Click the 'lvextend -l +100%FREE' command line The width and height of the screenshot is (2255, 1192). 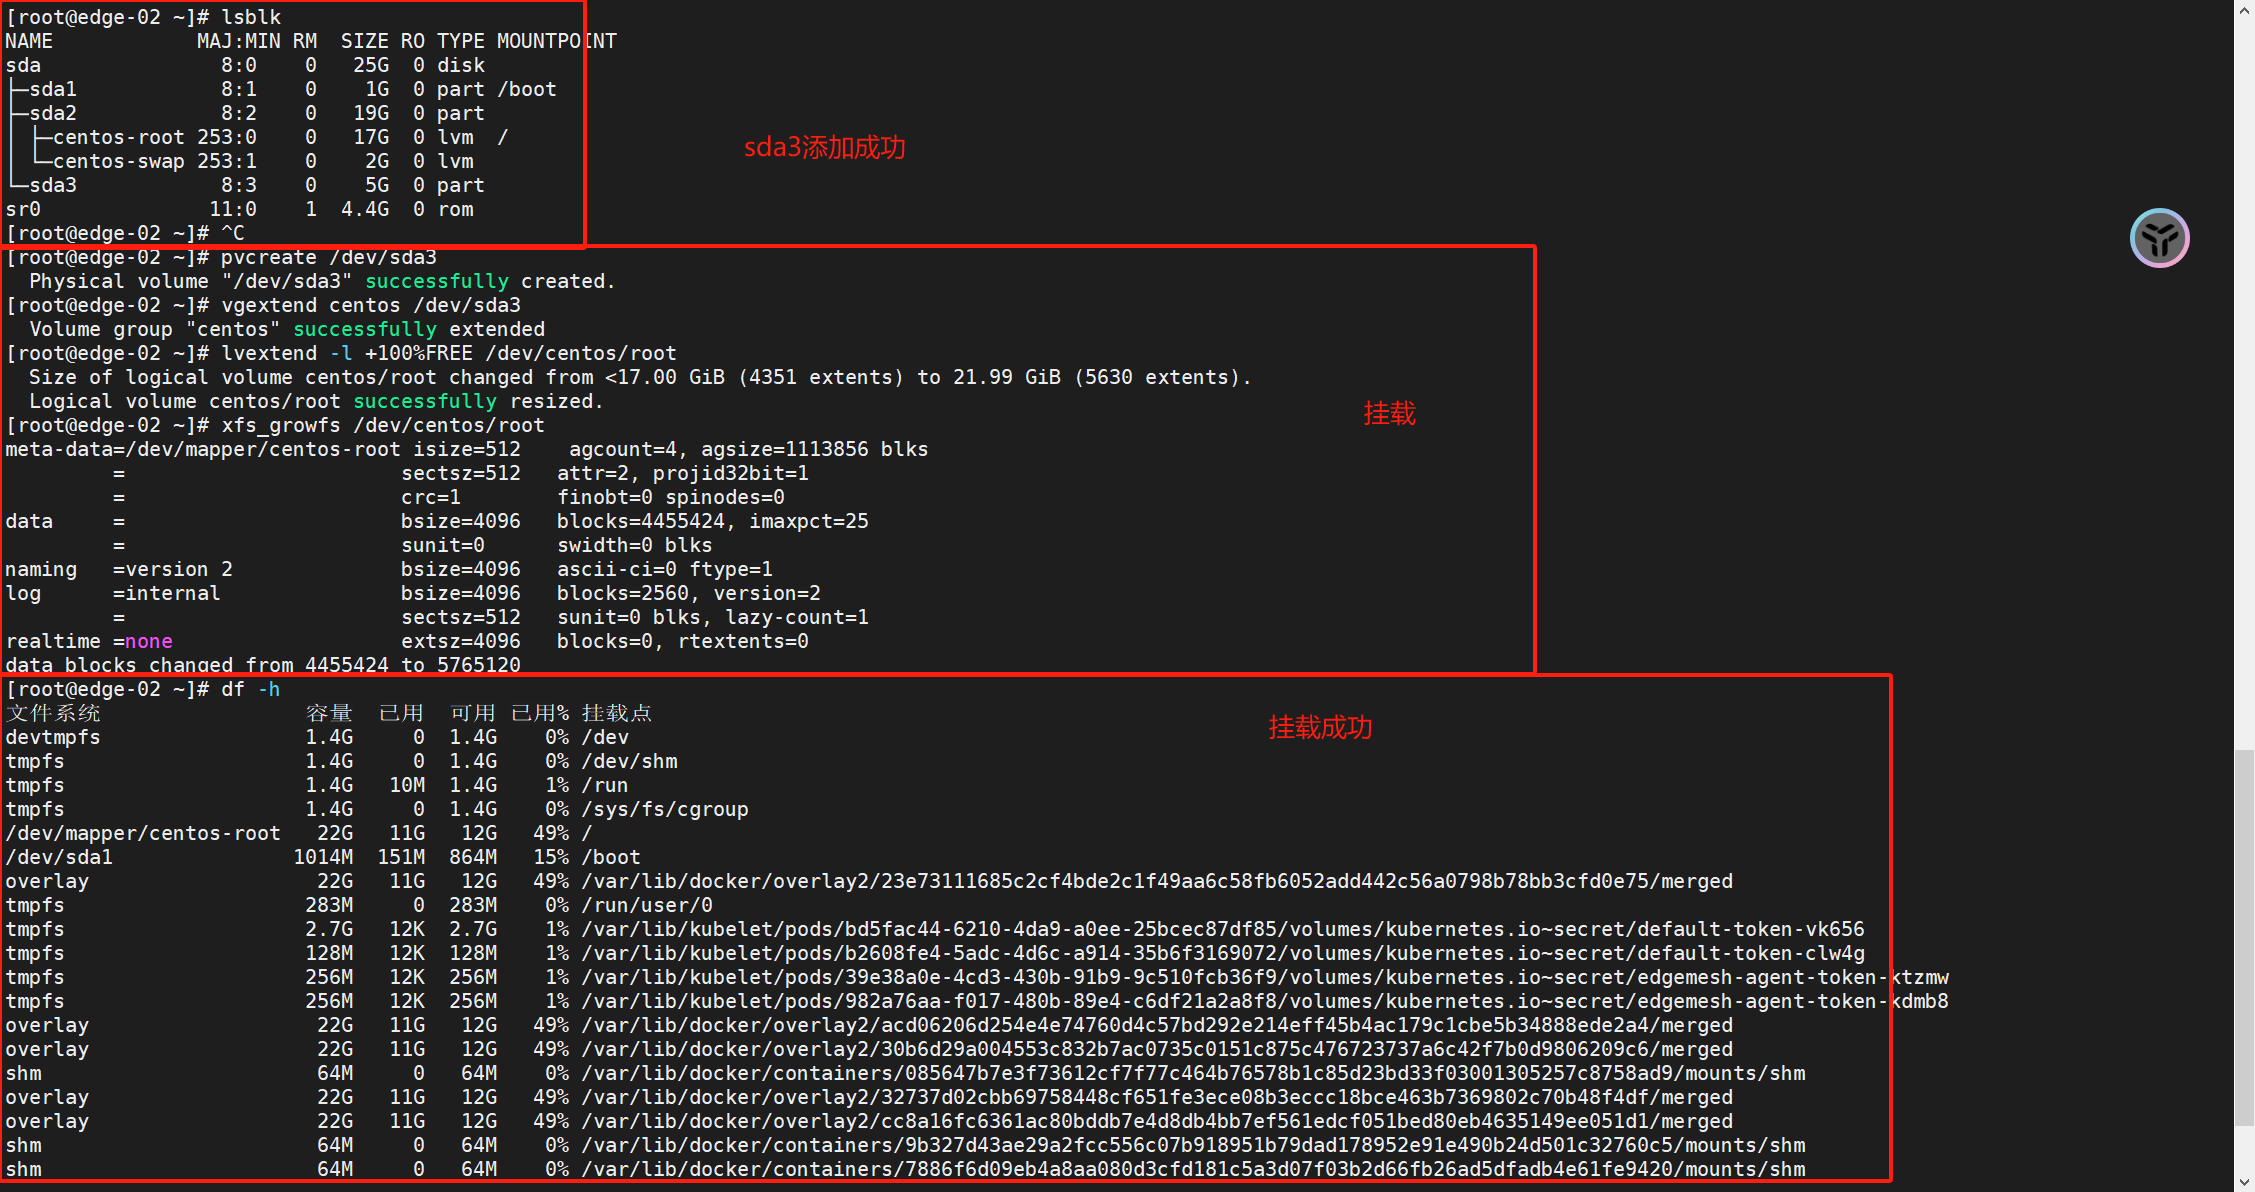pyautogui.click(x=448, y=353)
